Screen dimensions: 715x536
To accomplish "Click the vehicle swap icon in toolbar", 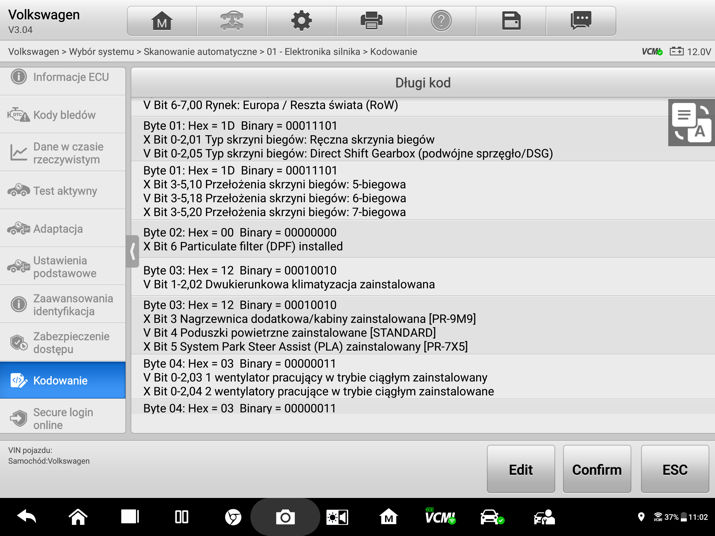I will pos(232,21).
